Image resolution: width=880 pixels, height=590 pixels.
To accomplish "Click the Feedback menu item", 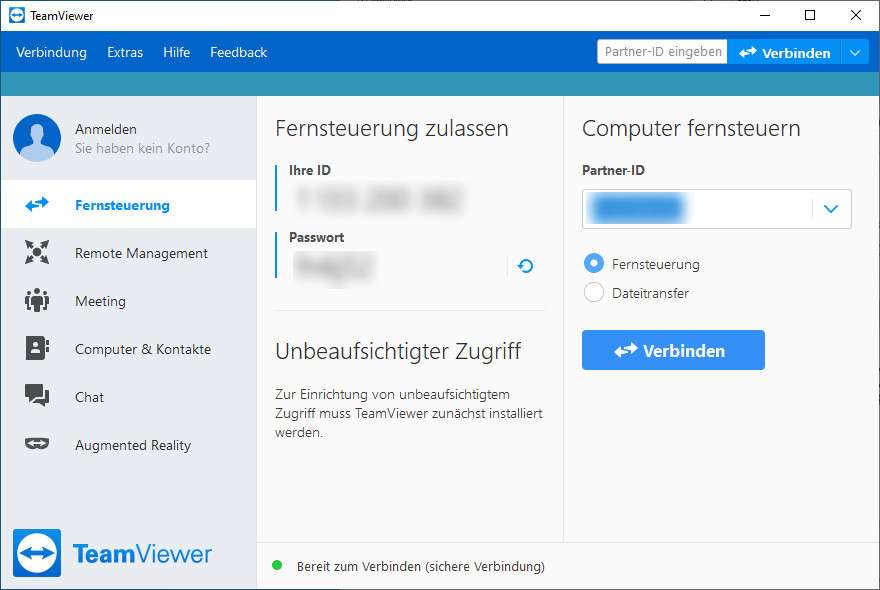I will 238,52.
